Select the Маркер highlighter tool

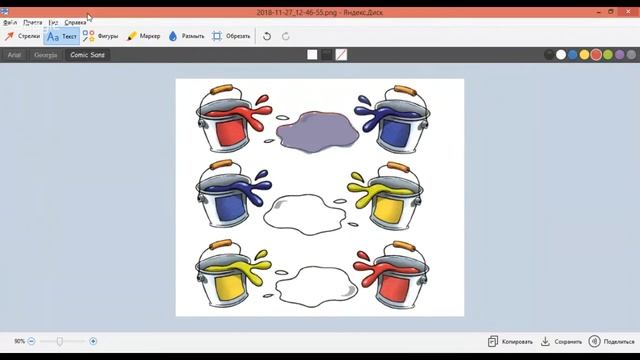(x=143, y=36)
